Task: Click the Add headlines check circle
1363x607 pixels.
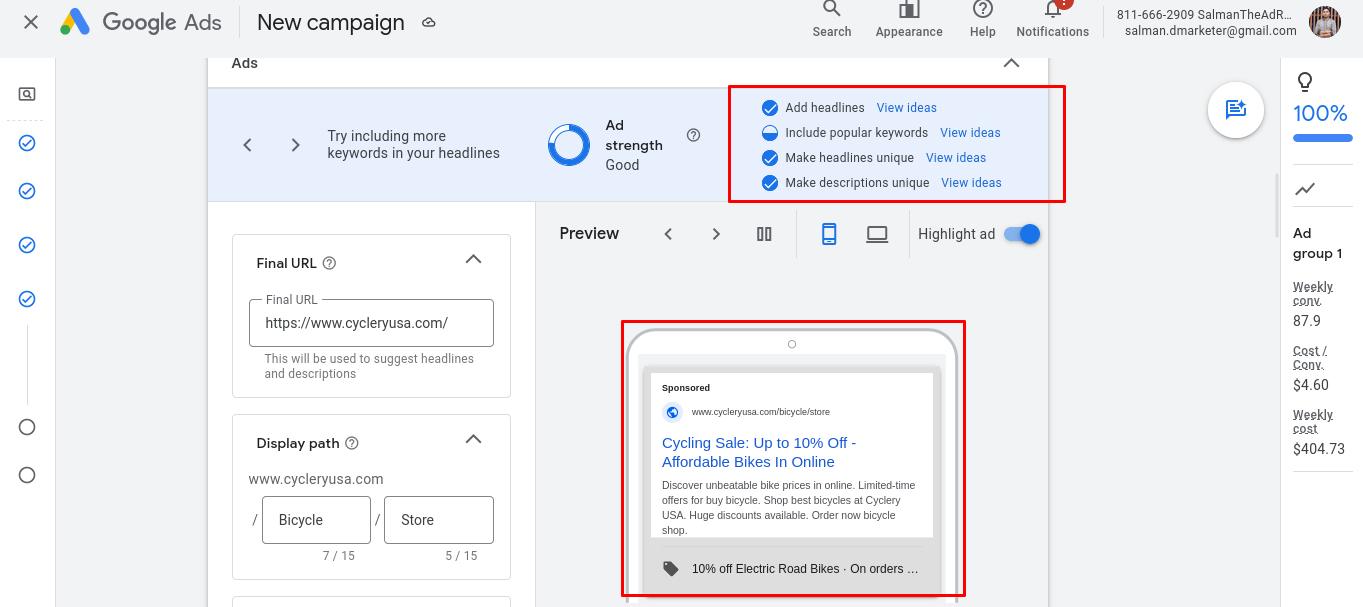Action: [x=770, y=108]
